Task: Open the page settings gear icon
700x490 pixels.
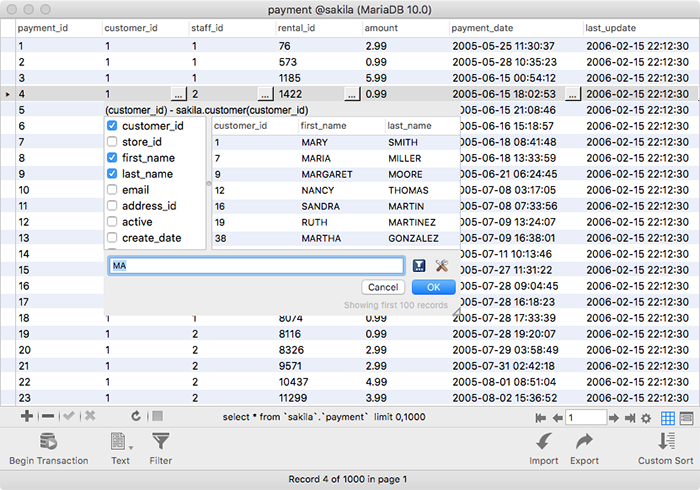Action: [x=646, y=418]
